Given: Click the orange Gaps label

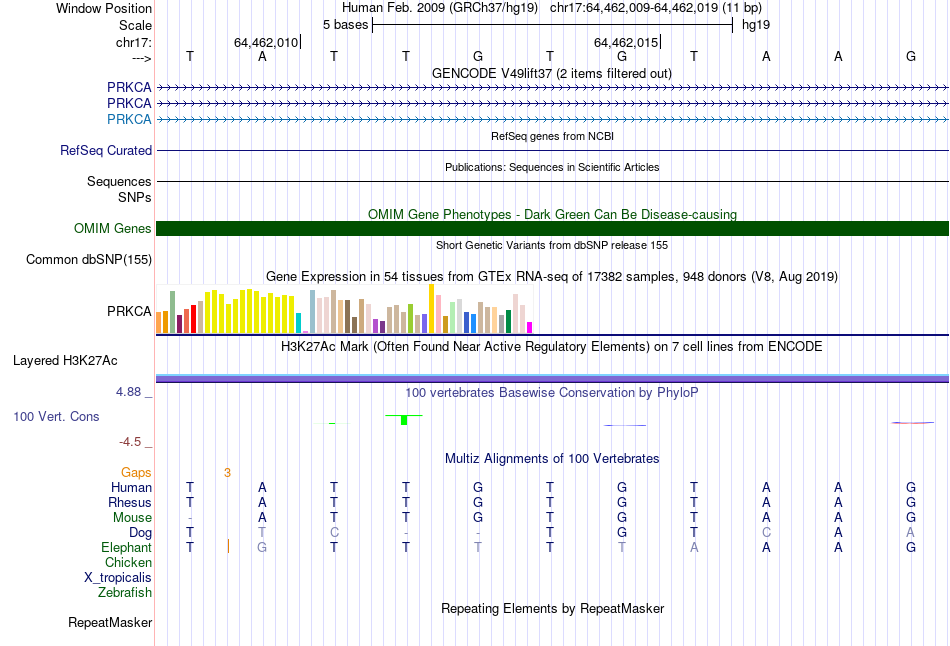Looking at the screenshot, I should 136,472.
